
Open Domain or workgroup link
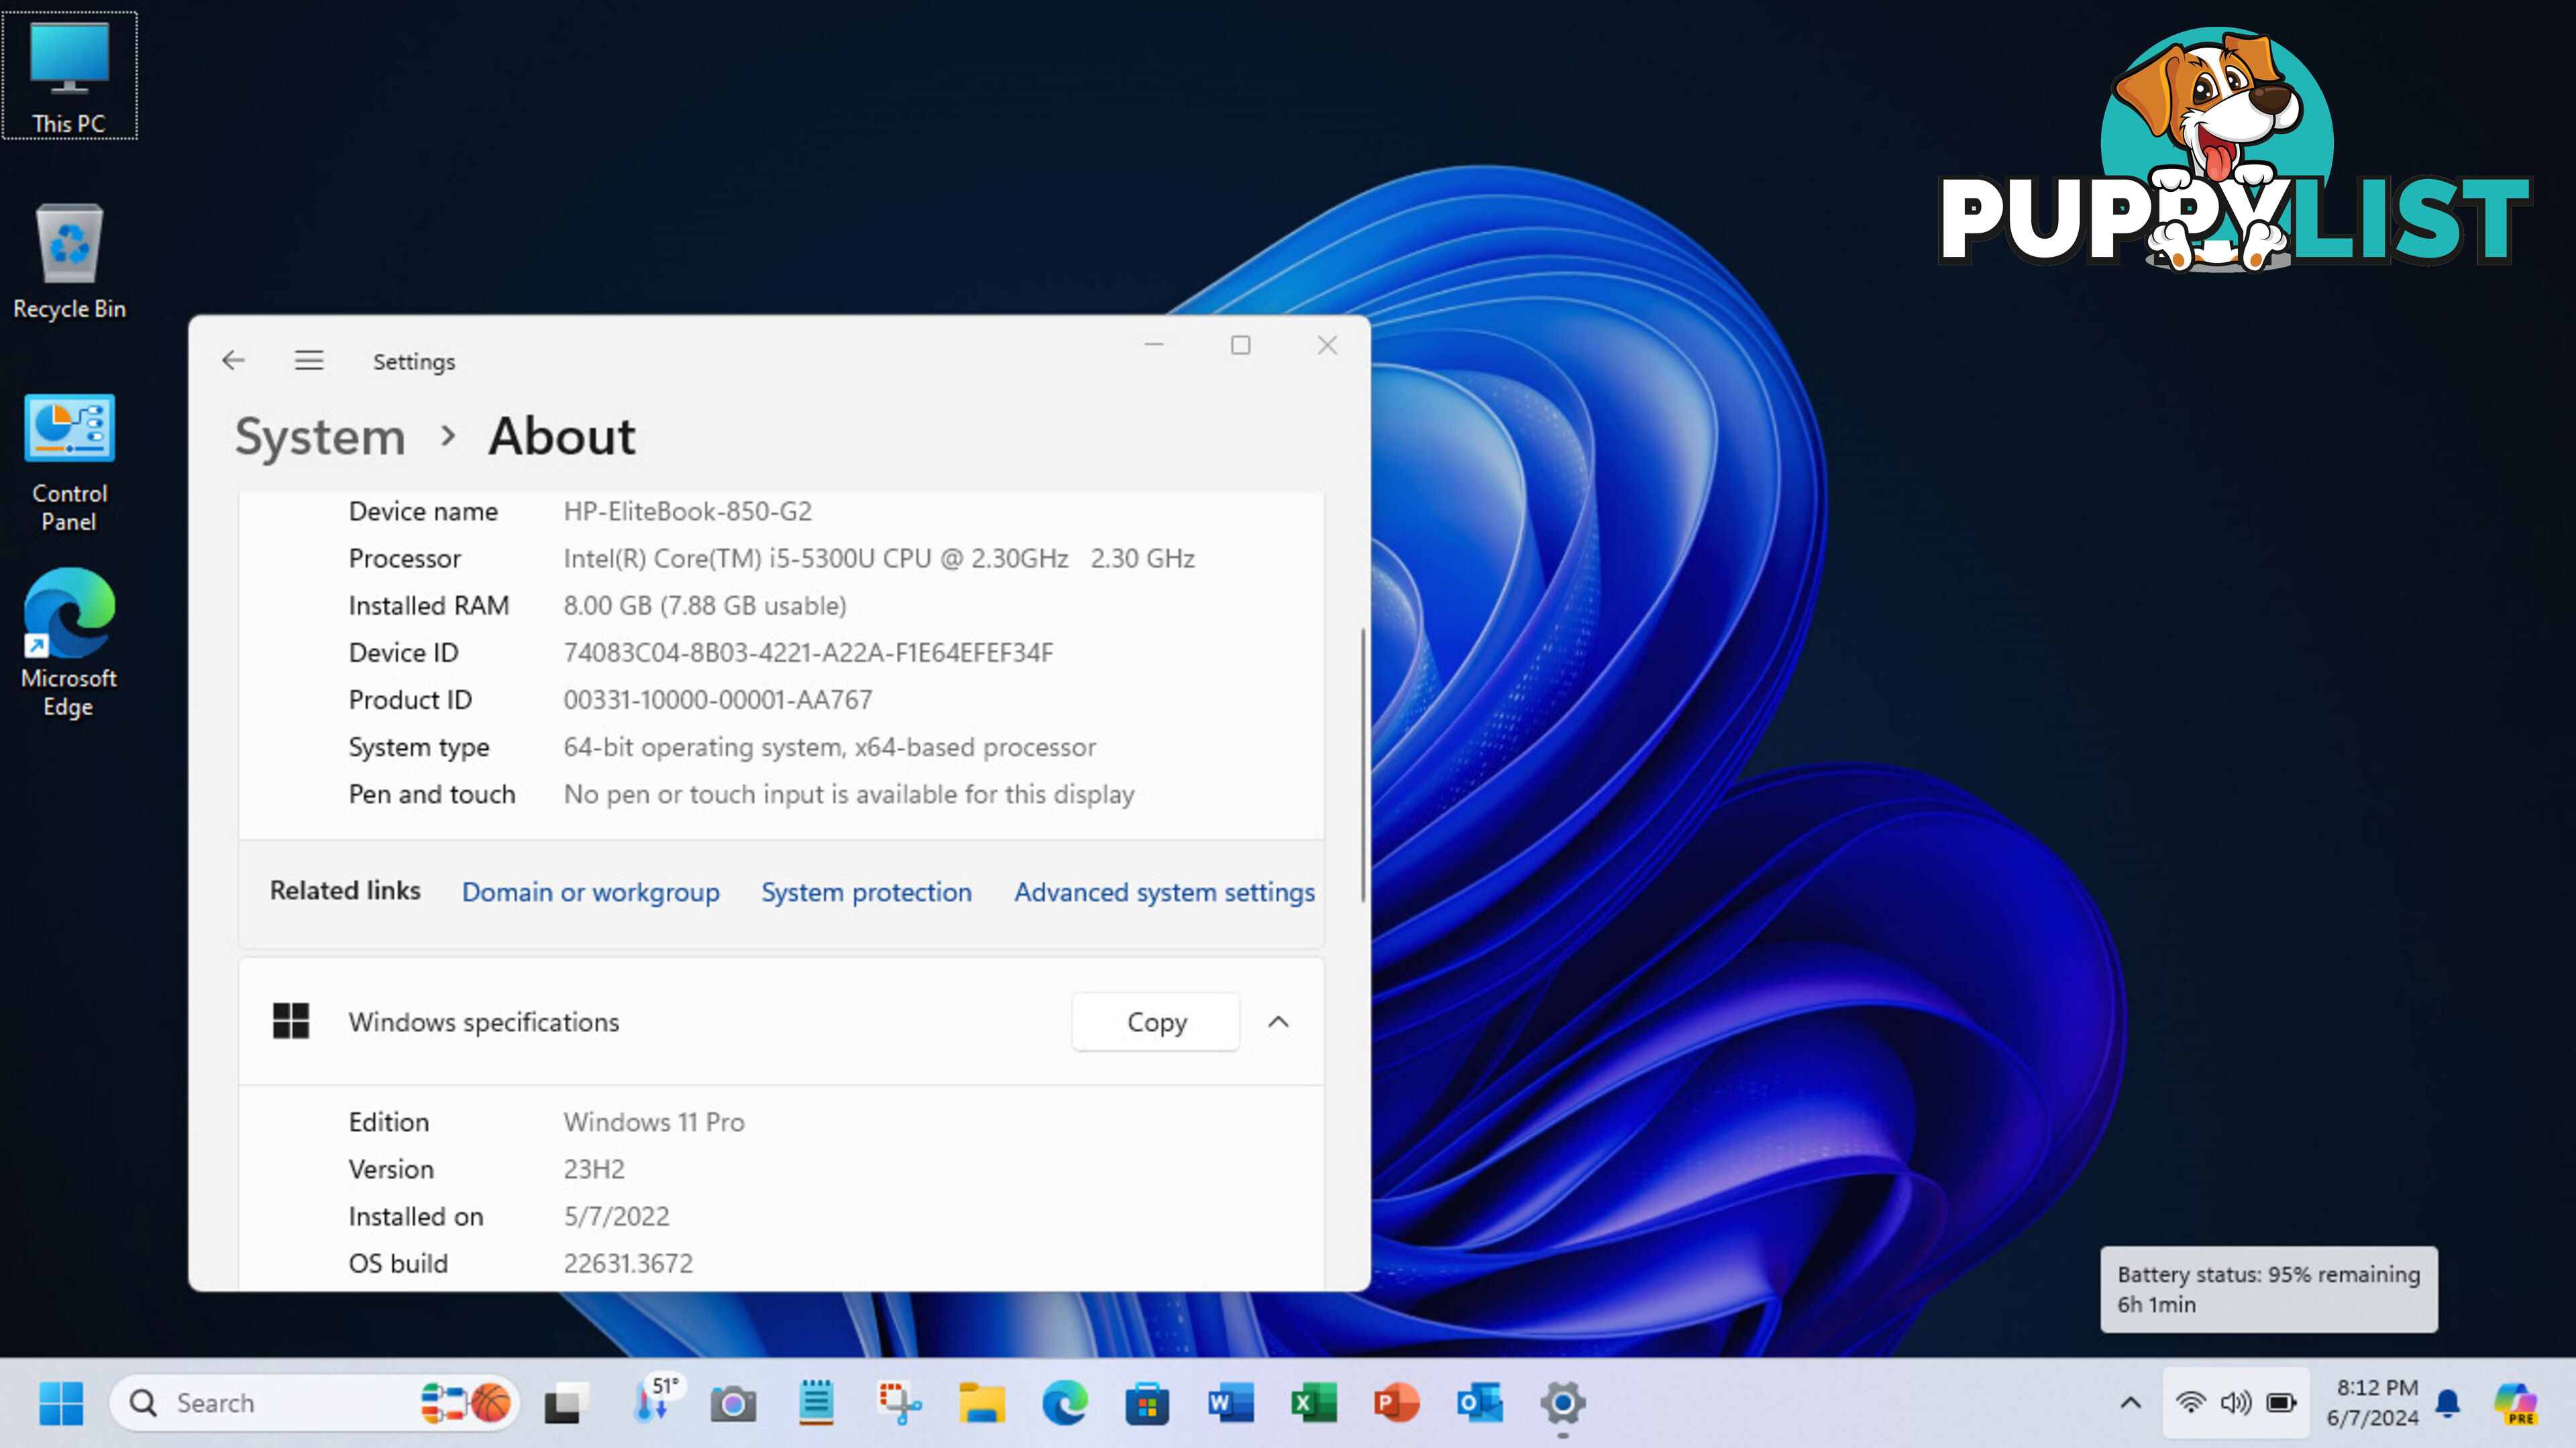(x=590, y=892)
